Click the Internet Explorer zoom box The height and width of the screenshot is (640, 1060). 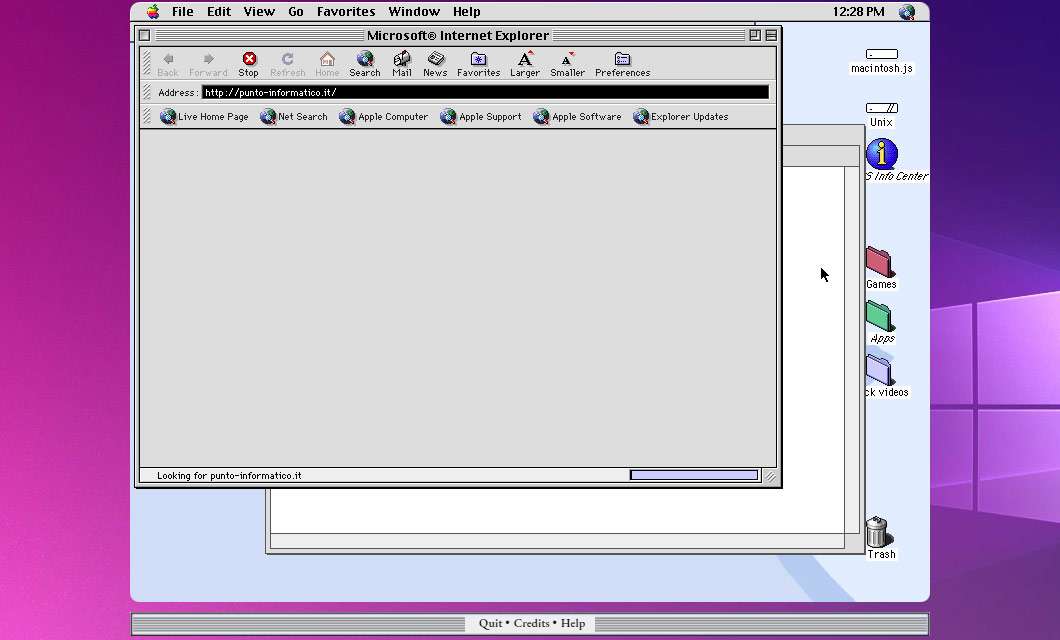(x=755, y=35)
